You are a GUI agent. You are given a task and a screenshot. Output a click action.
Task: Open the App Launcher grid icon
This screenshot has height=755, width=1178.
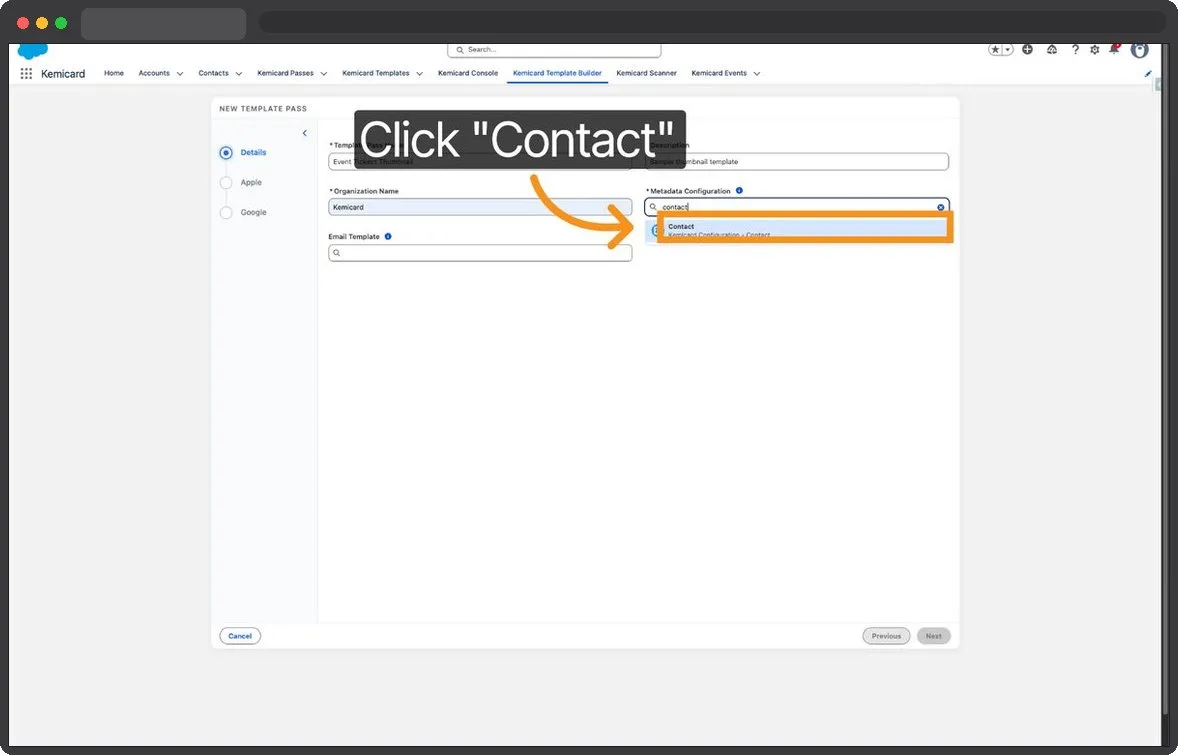(26, 74)
